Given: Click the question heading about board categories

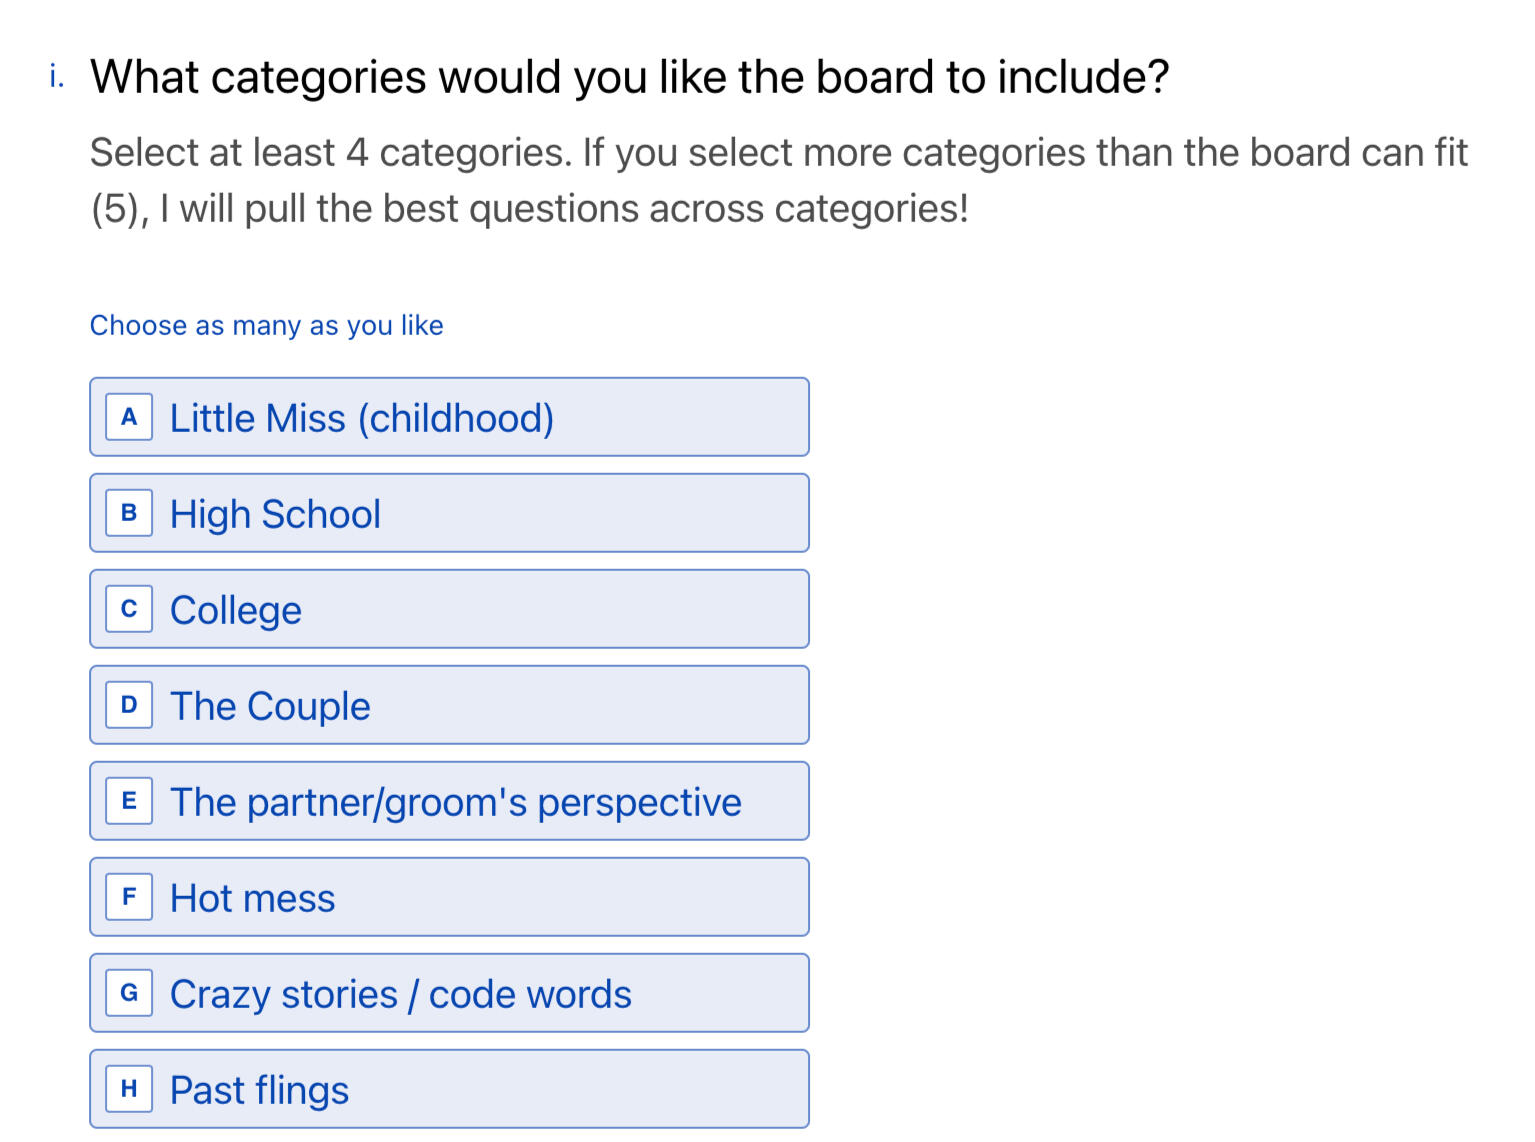Looking at the screenshot, I should click(629, 77).
